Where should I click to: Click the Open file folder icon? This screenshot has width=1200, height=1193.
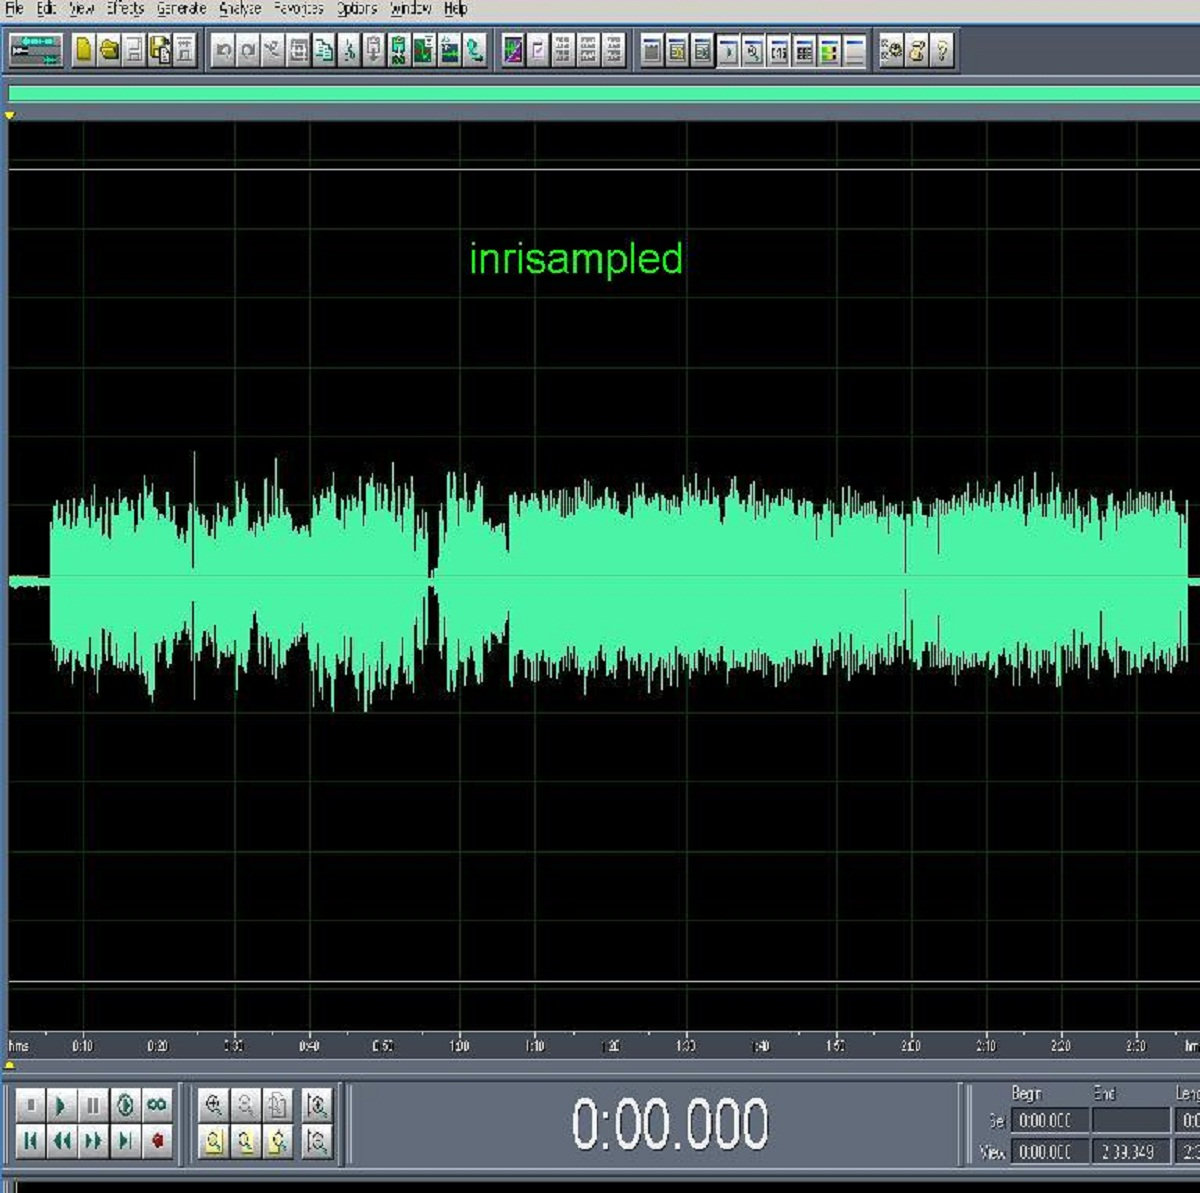click(x=109, y=50)
